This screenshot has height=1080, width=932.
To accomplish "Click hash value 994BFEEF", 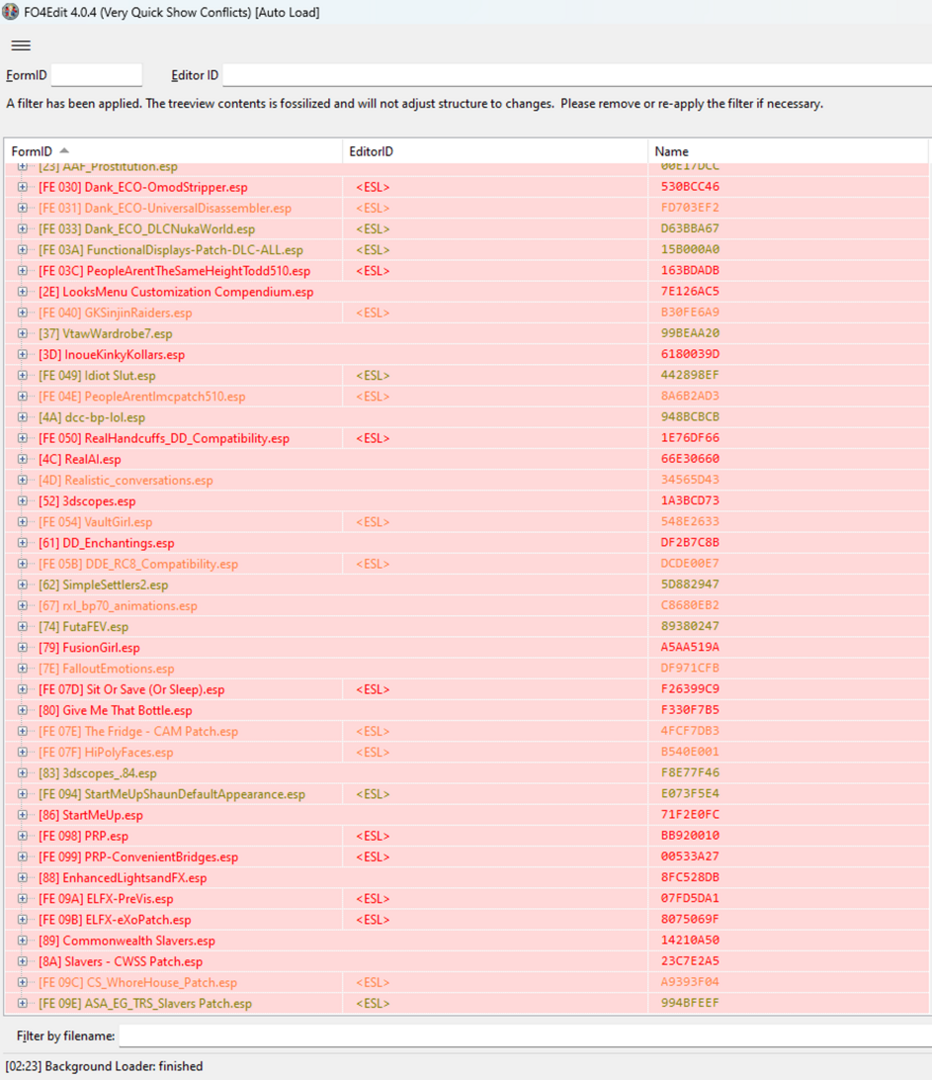I will click(690, 1003).
